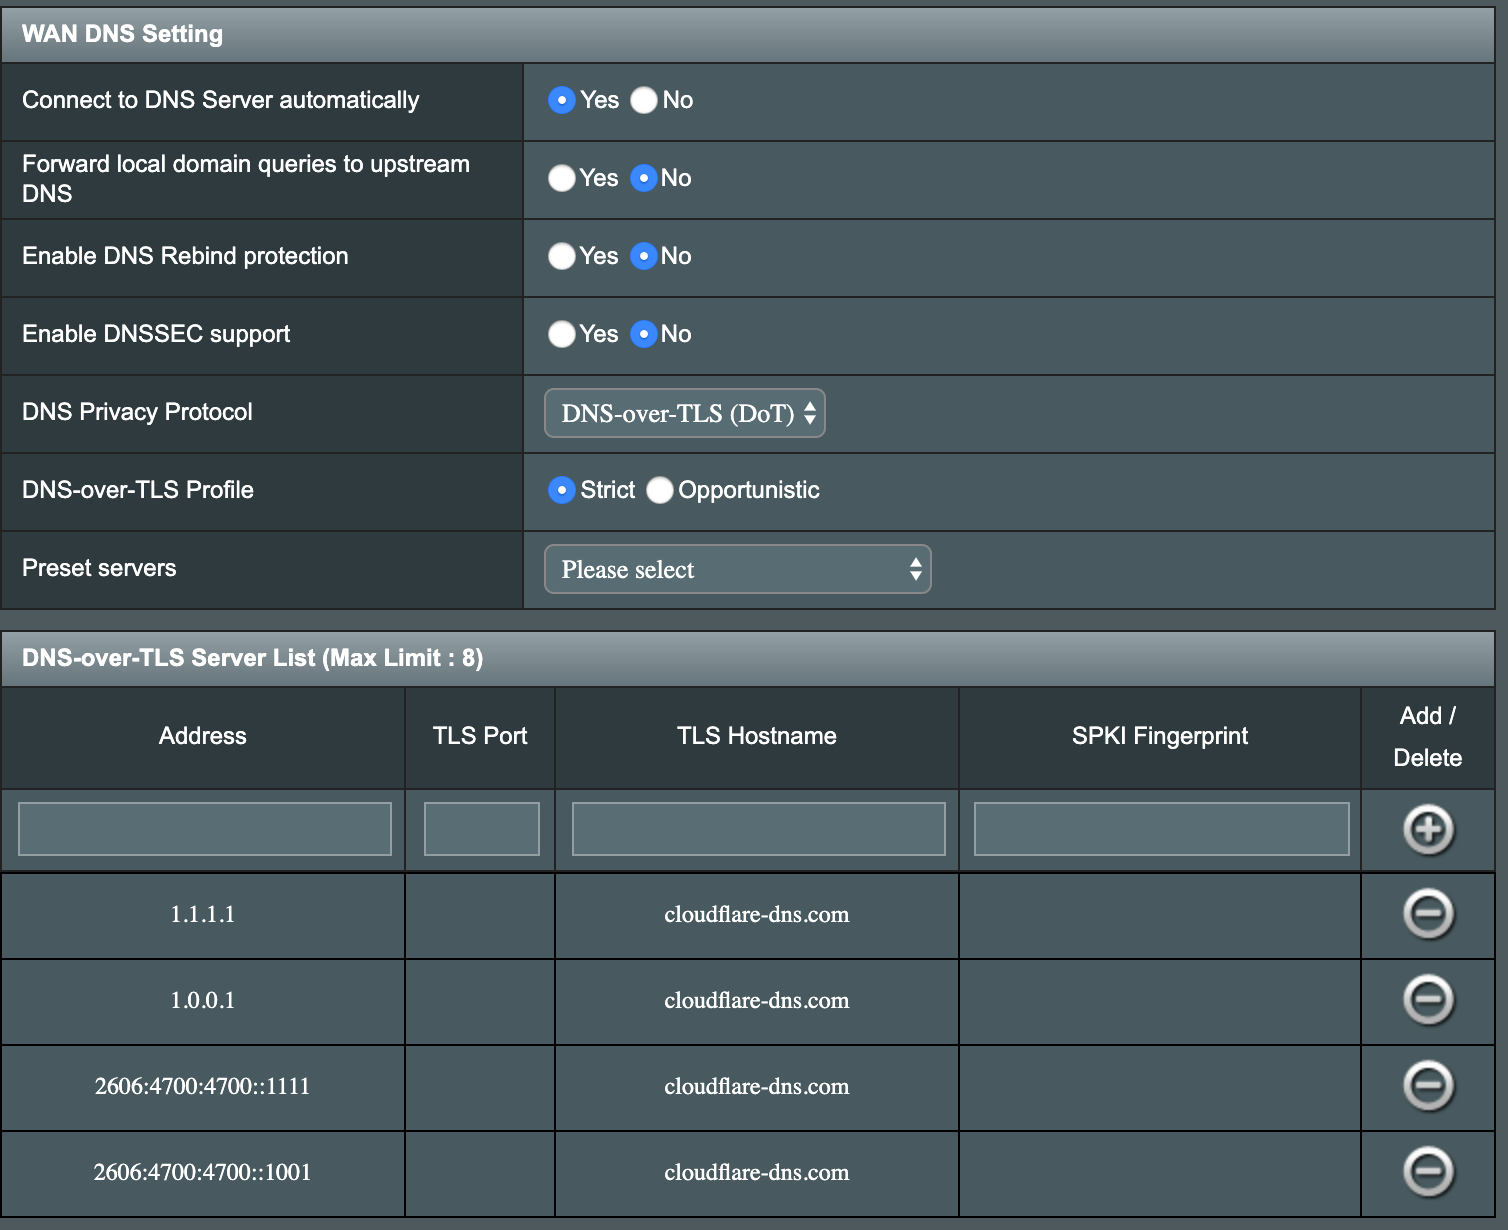Image resolution: width=1508 pixels, height=1230 pixels.
Task: Click the Address input field
Action: [204, 828]
